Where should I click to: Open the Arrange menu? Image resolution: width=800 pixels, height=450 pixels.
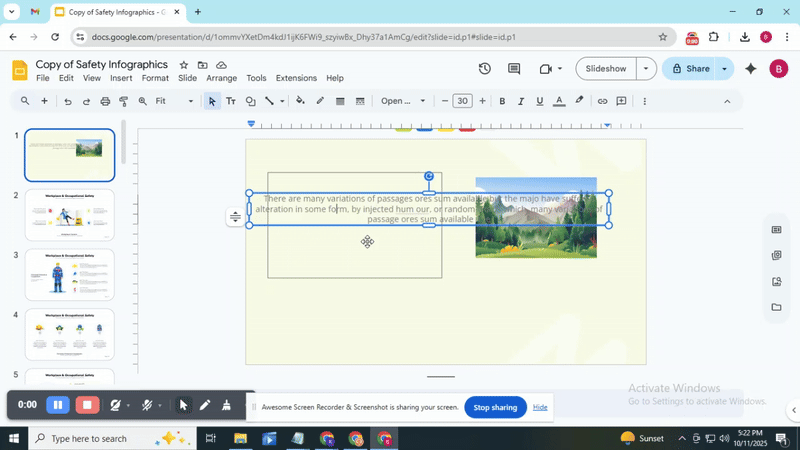pyautogui.click(x=221, y=78)
